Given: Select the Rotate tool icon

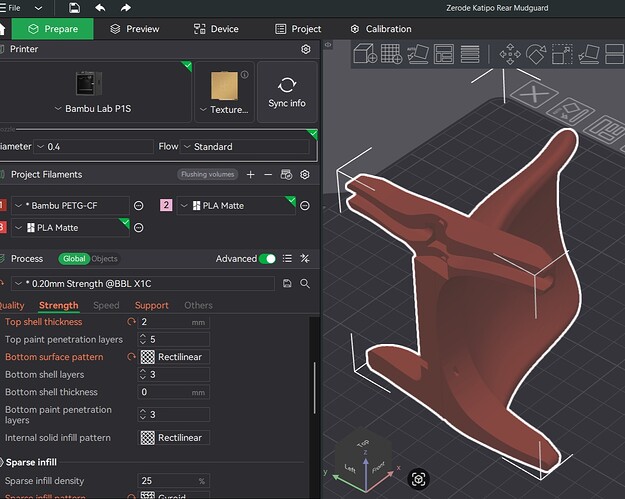Looking at the screenshot, I should (x=536, y=53).
